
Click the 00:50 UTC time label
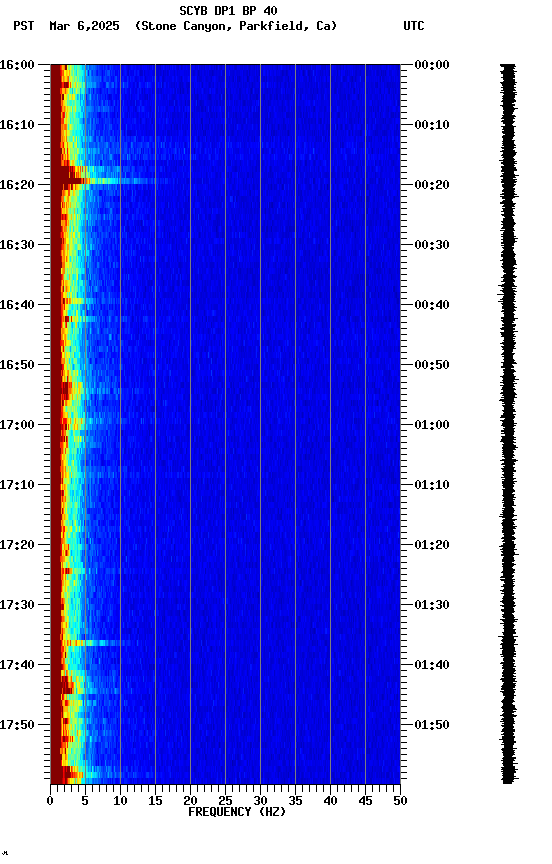[432, 365]
